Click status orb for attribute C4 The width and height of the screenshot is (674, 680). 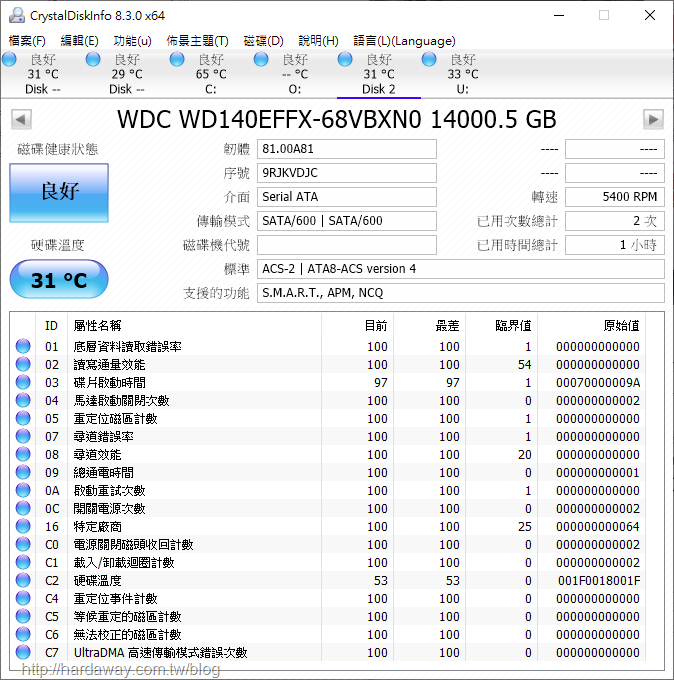click(23, 598)
